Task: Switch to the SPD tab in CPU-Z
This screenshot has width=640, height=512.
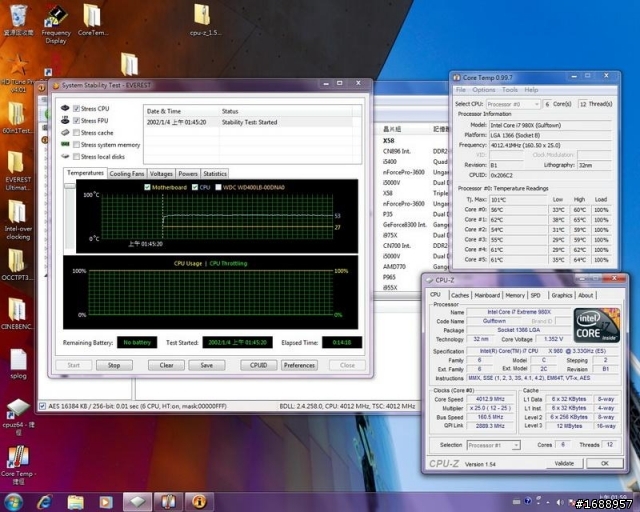Action: (536, 295)
